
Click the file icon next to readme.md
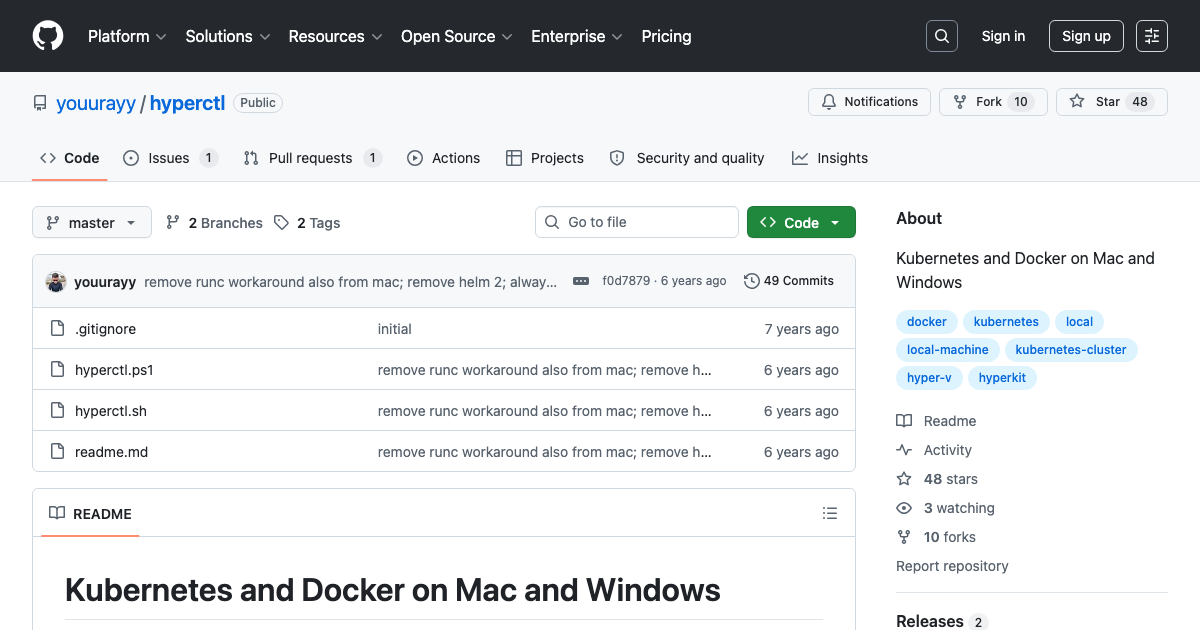(x=57, y=452)
